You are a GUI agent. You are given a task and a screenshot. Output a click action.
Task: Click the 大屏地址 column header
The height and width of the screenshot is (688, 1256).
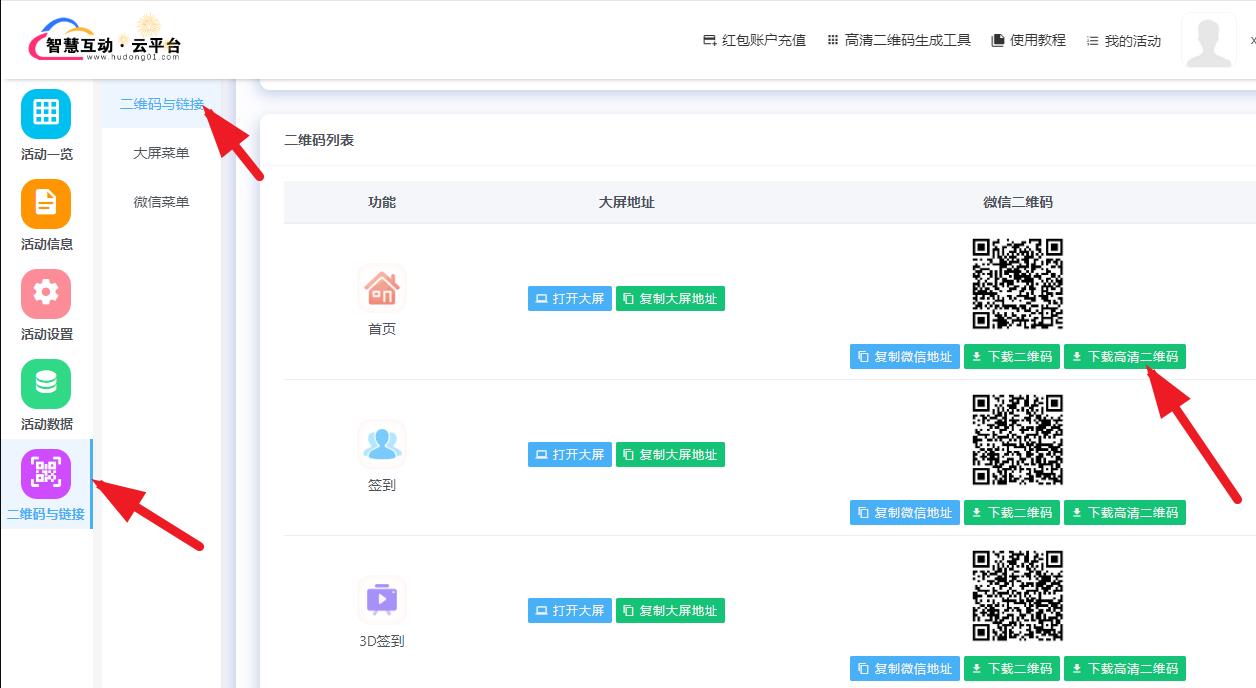coord(627,202)
